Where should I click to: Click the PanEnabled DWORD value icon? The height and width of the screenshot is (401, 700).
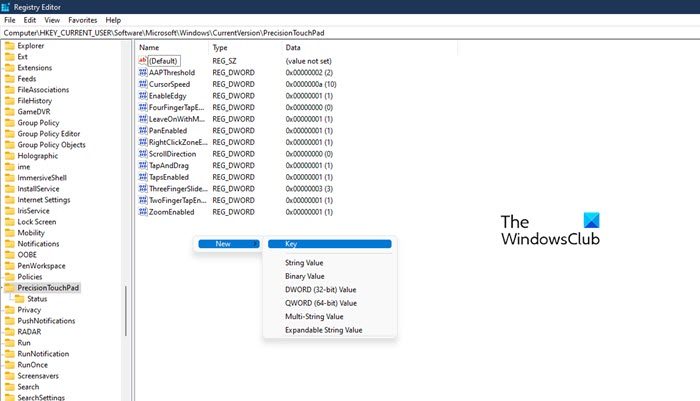(143, 130)
